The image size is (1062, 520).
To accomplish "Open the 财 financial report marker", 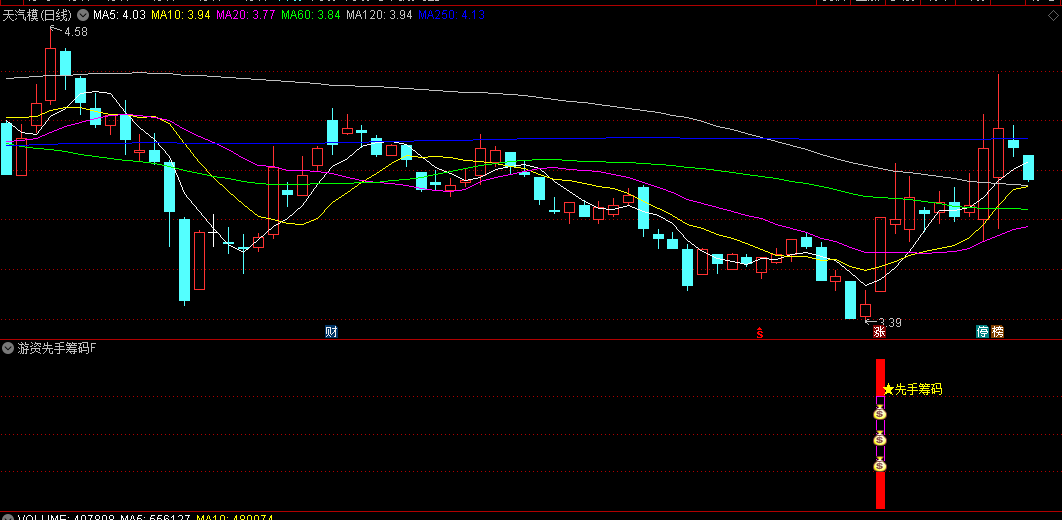I will [331, 332].
